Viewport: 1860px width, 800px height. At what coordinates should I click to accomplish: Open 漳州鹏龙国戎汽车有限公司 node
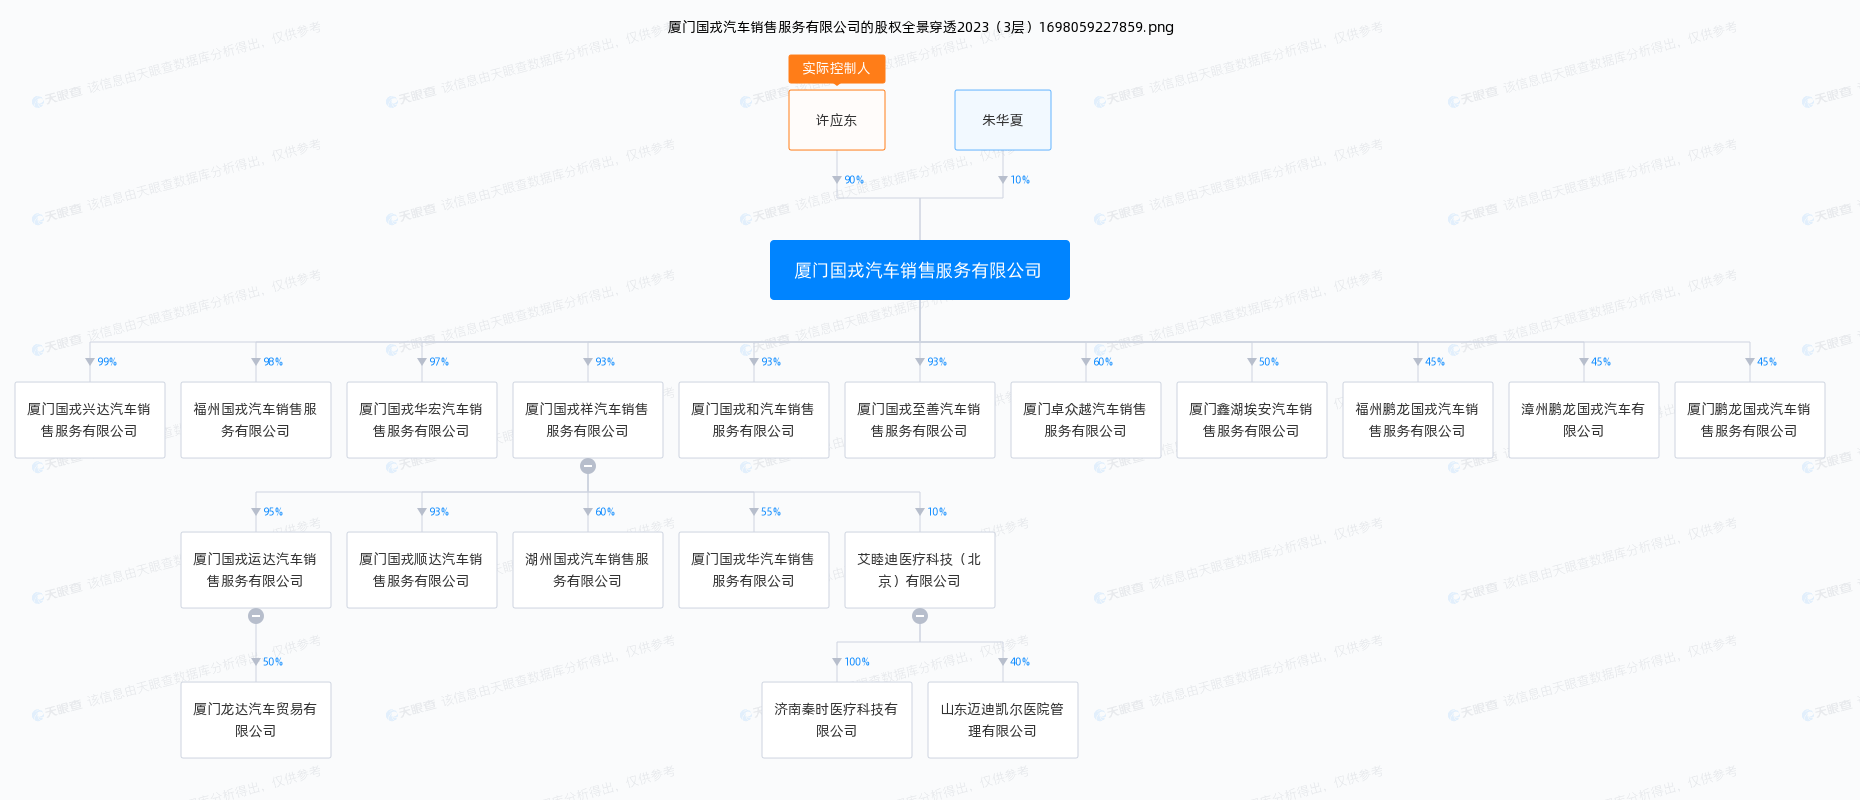1584,420
